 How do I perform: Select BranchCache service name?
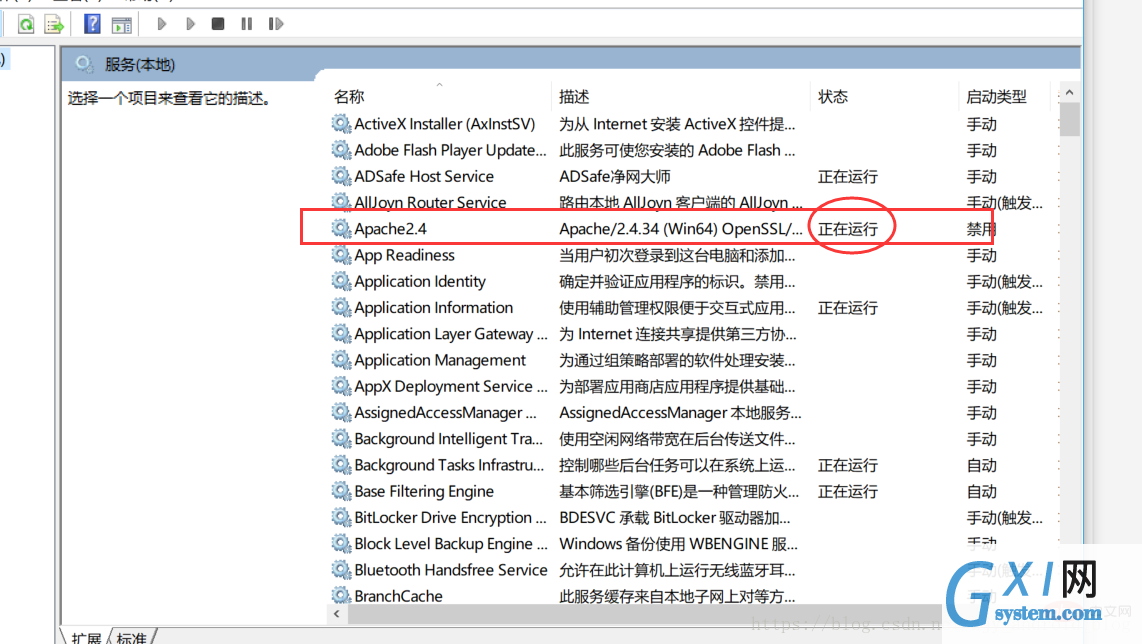coord(398,596)
